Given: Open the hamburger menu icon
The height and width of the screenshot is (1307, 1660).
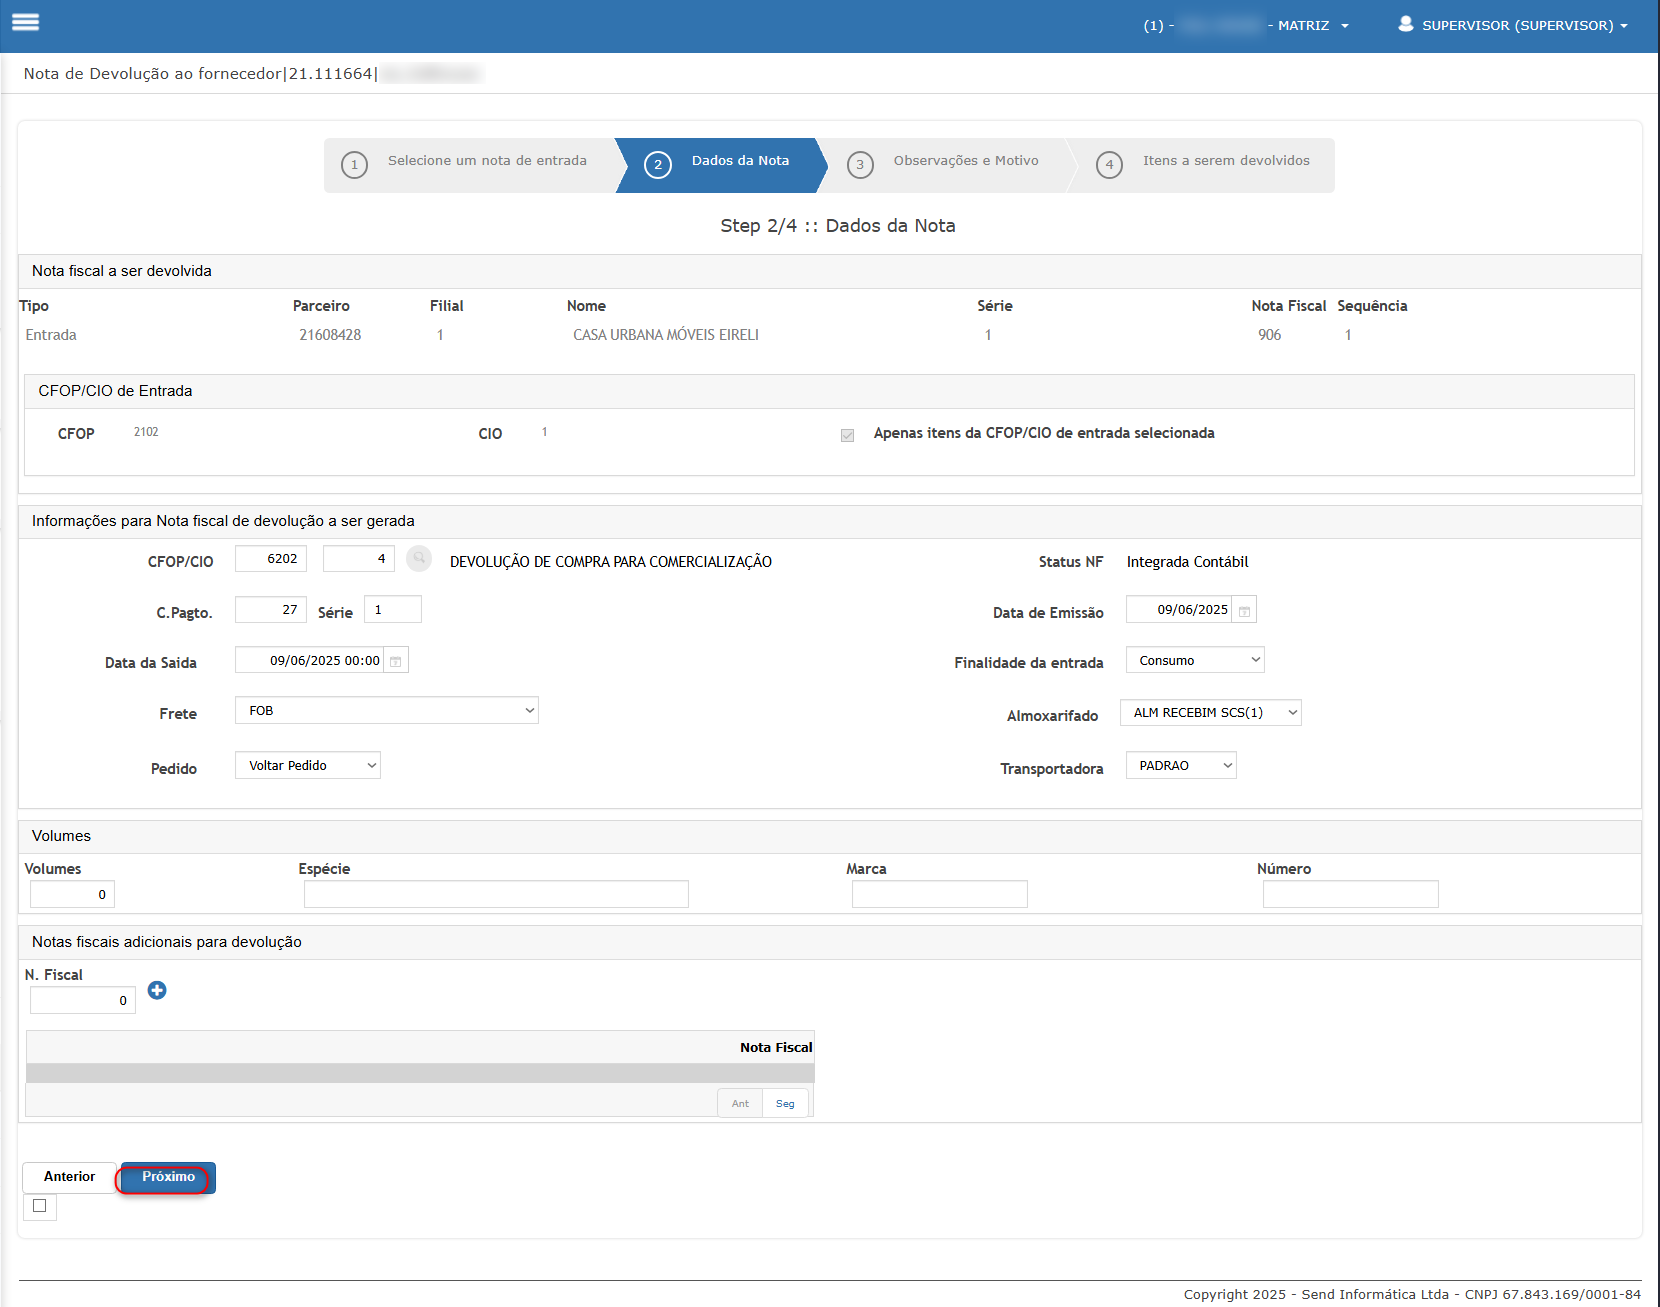Looking at the screenshot, I should (25, 22).
